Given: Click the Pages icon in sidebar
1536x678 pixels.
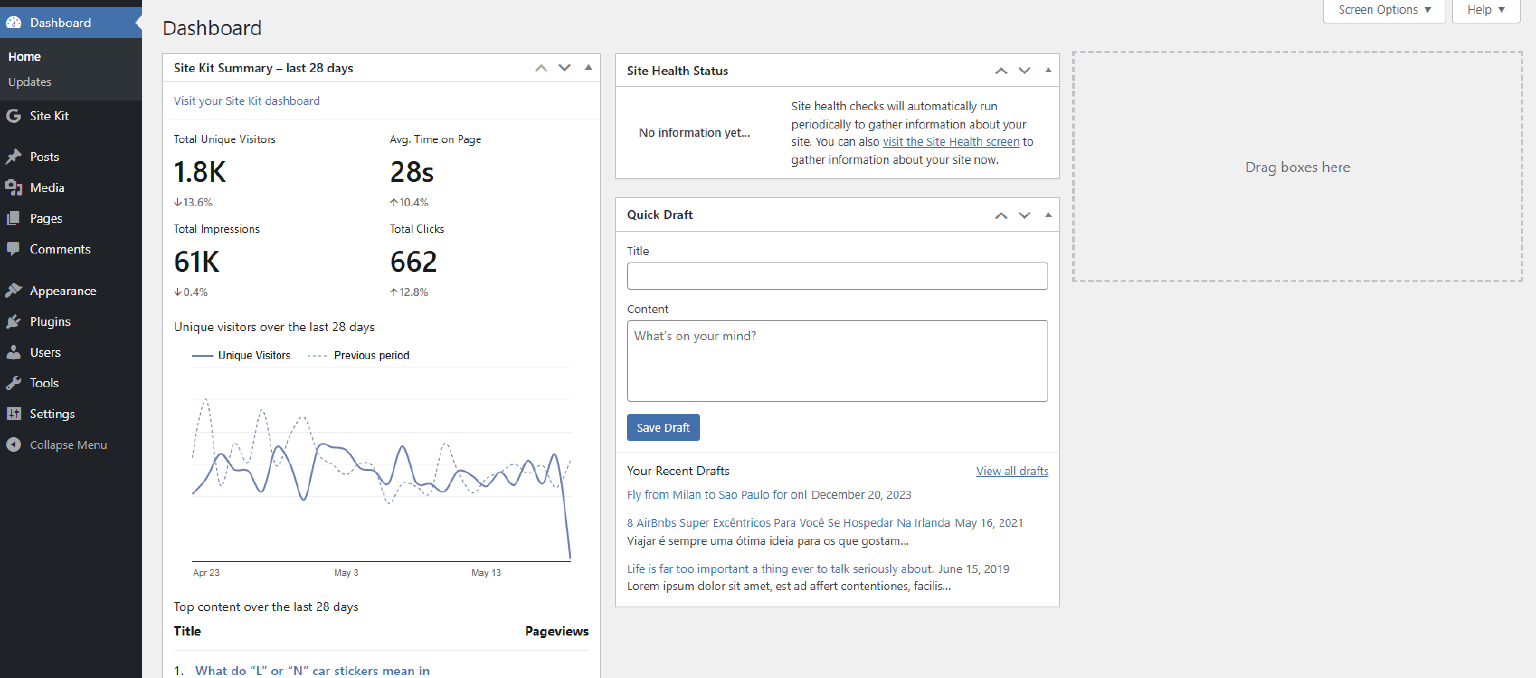Looking at the screenshot, I should tap(13, 219).
